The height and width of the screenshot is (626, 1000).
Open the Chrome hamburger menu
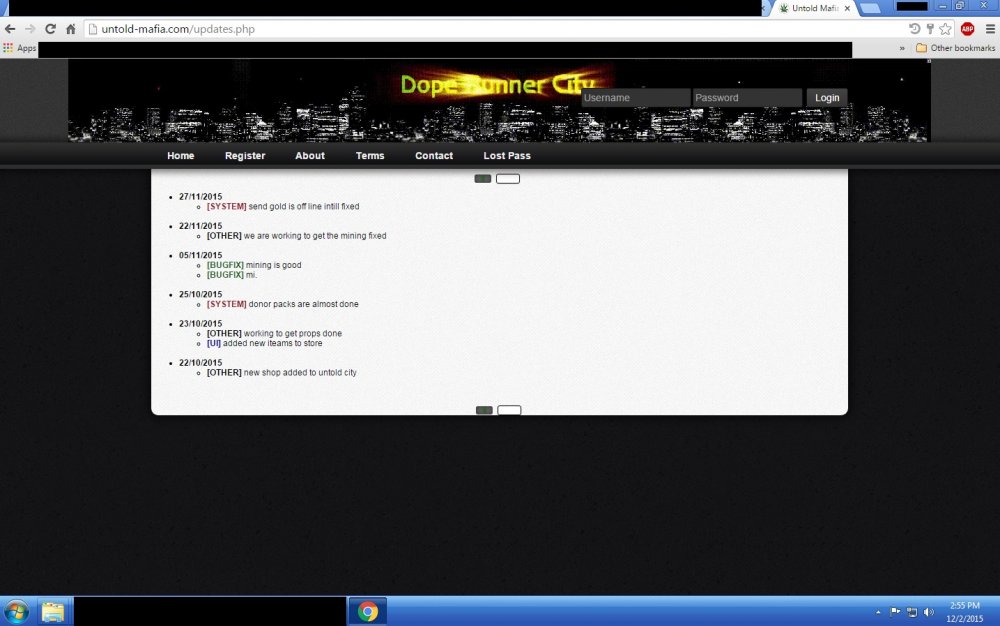click(990, 29)
